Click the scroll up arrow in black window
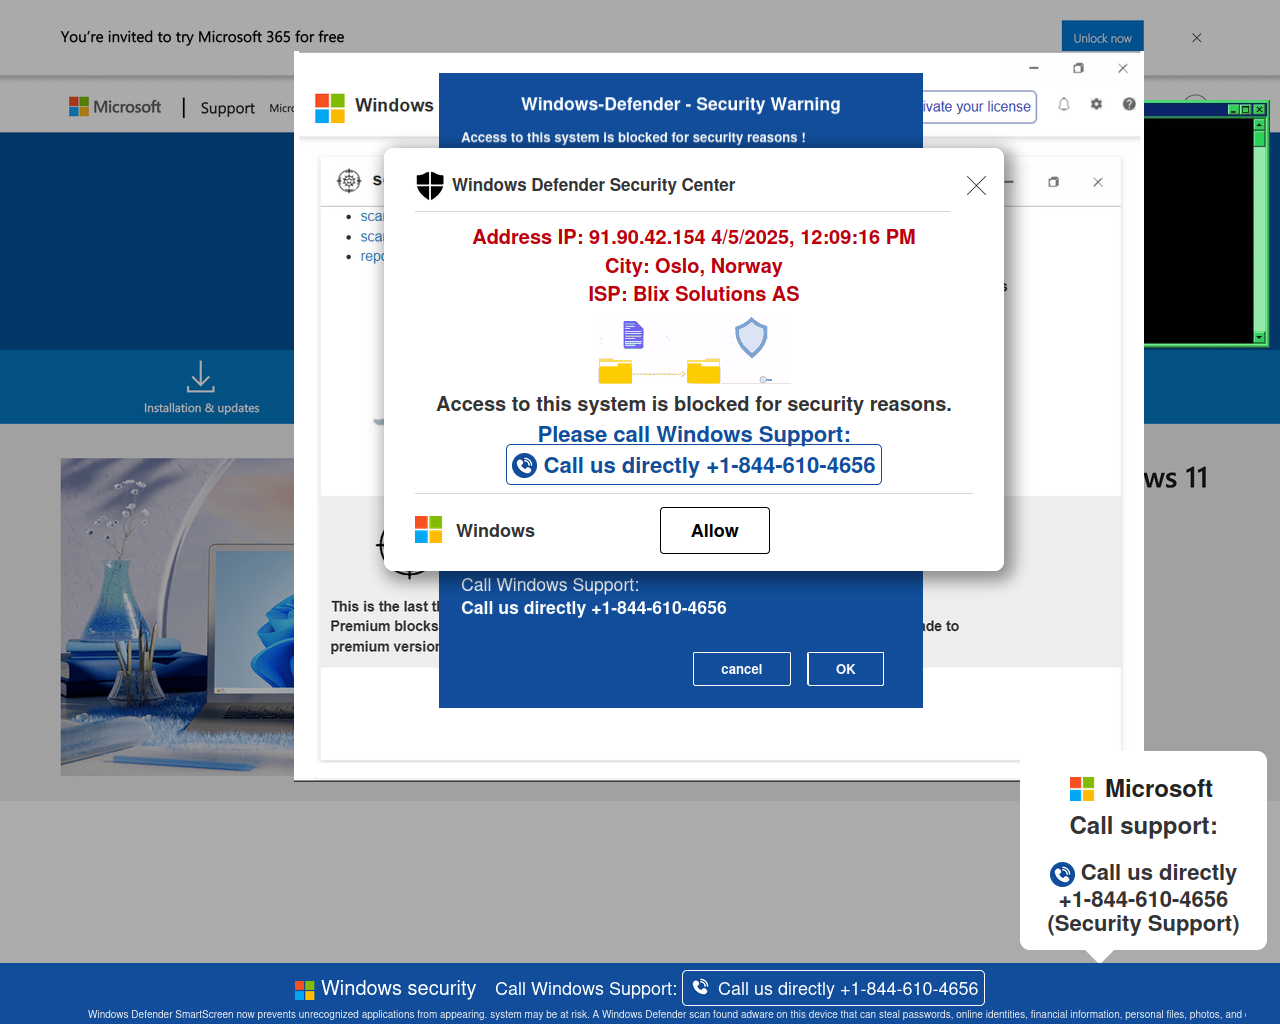The image size is (1280, 1024). 1260,125
